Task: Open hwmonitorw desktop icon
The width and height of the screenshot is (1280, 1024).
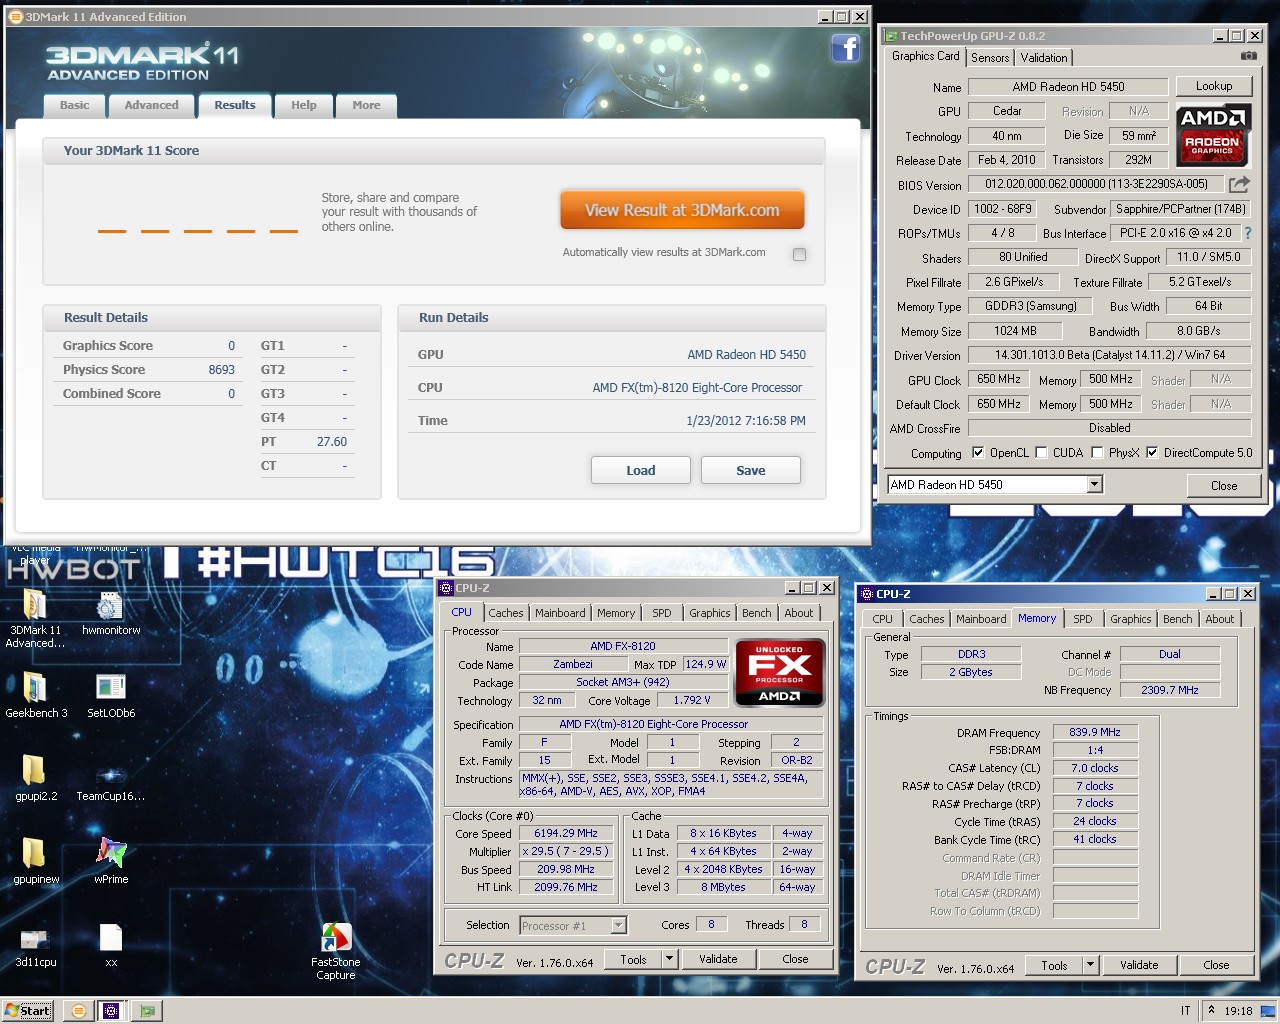Action: (111, 613)
